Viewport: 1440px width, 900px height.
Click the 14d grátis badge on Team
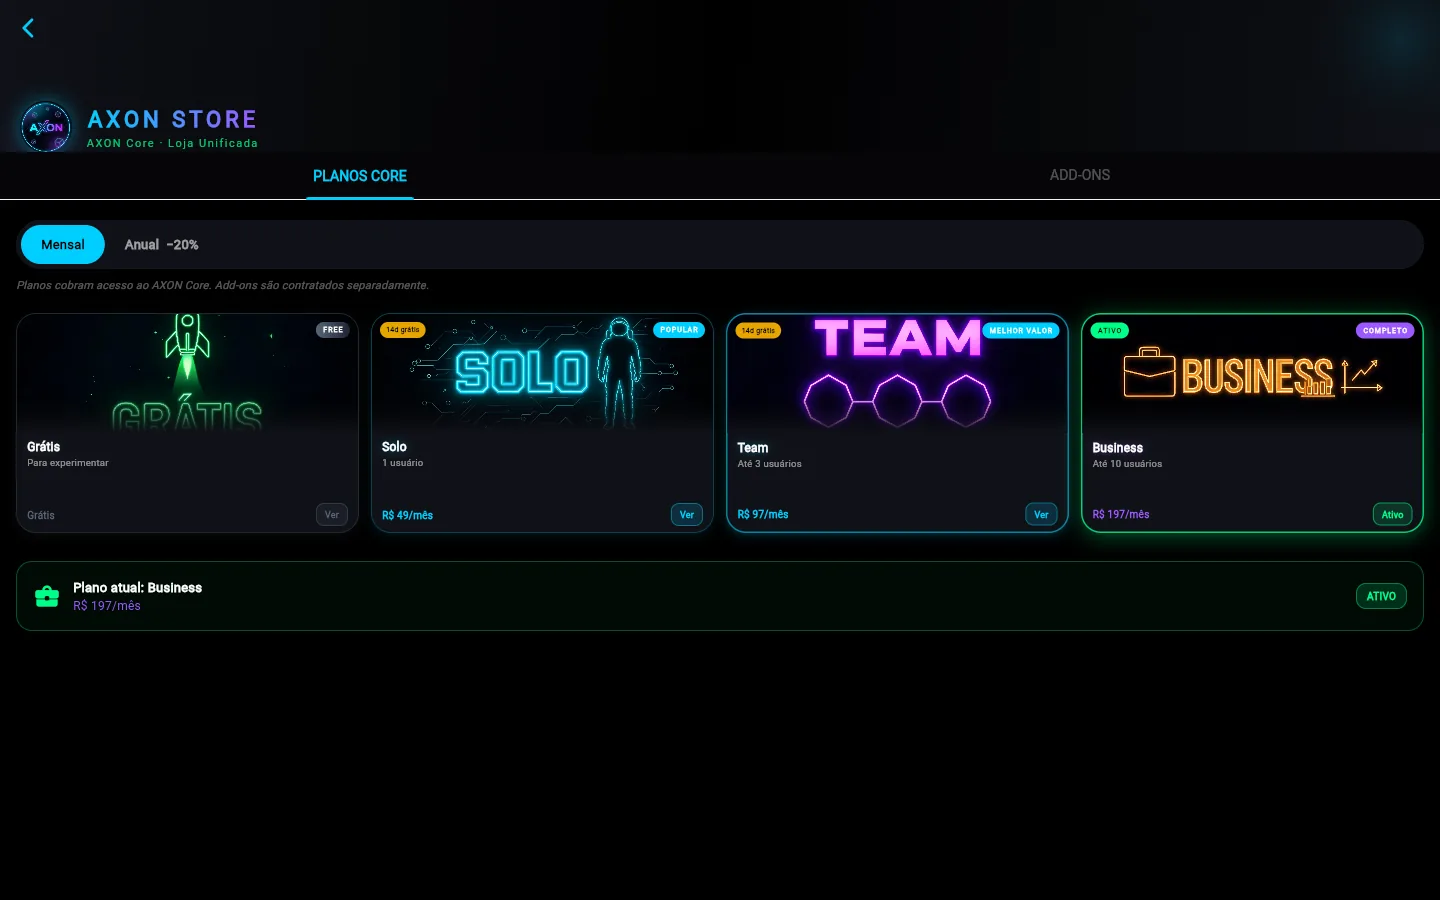pyautogui.click(x=758, y=331)
